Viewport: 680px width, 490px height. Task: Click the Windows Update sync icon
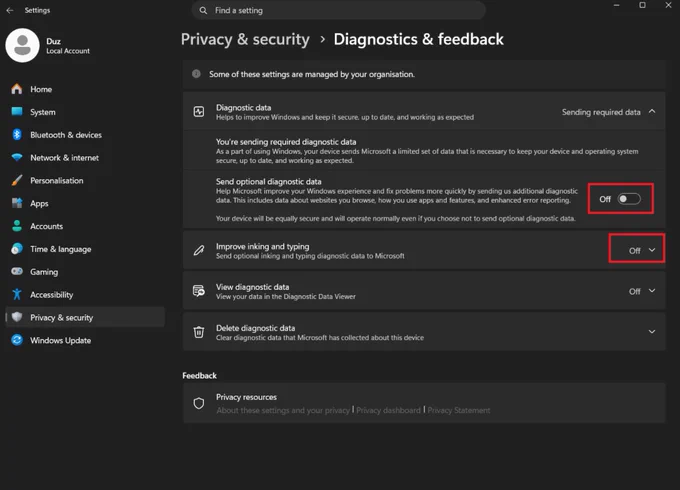coord(17,340)
